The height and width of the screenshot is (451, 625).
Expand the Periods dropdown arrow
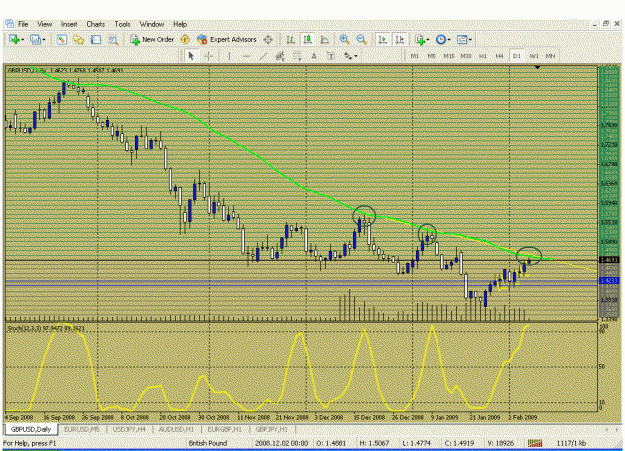coord(449,40)
